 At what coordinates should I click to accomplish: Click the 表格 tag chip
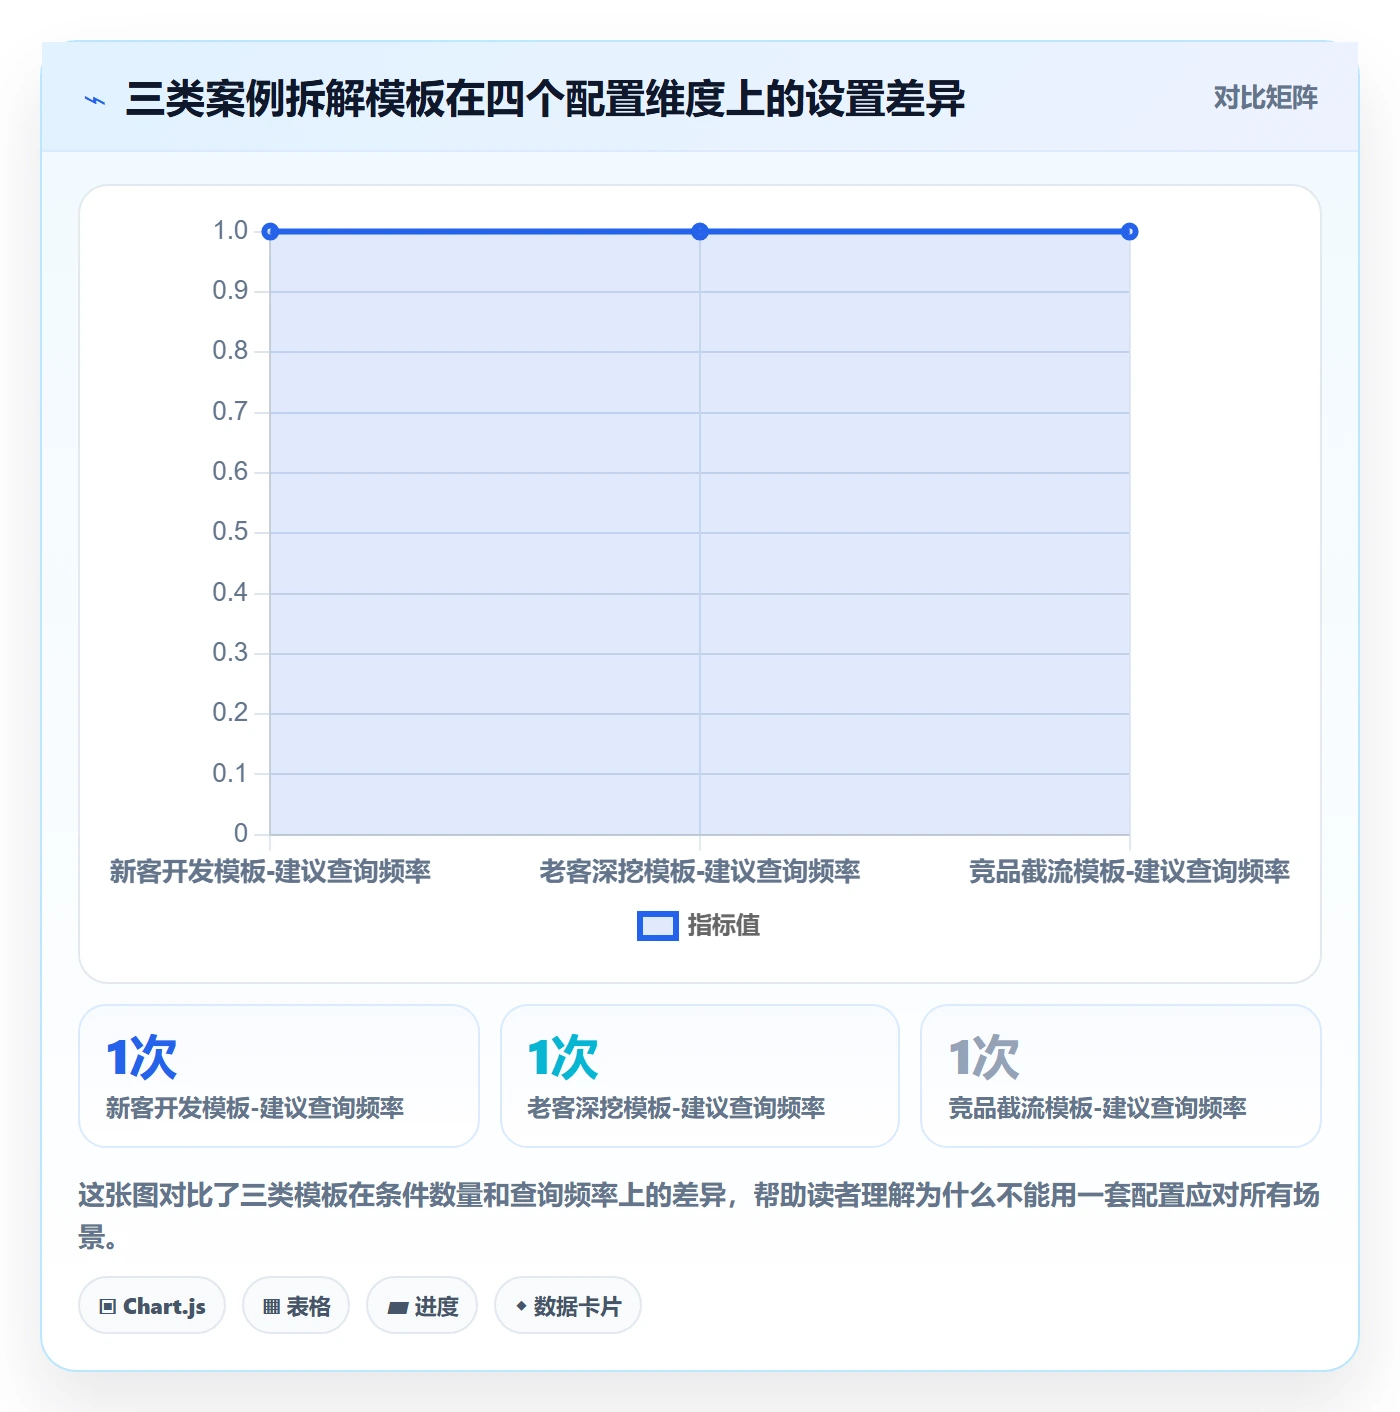coord(296,1306)
